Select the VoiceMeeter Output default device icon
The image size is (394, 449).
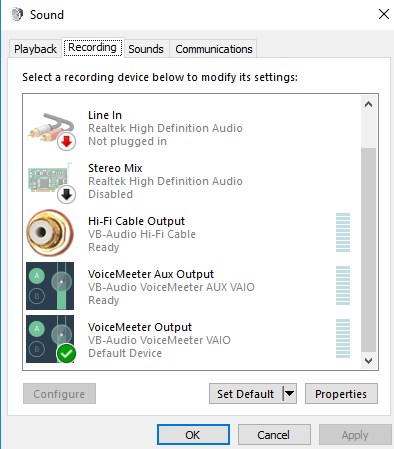click(51, 339)
